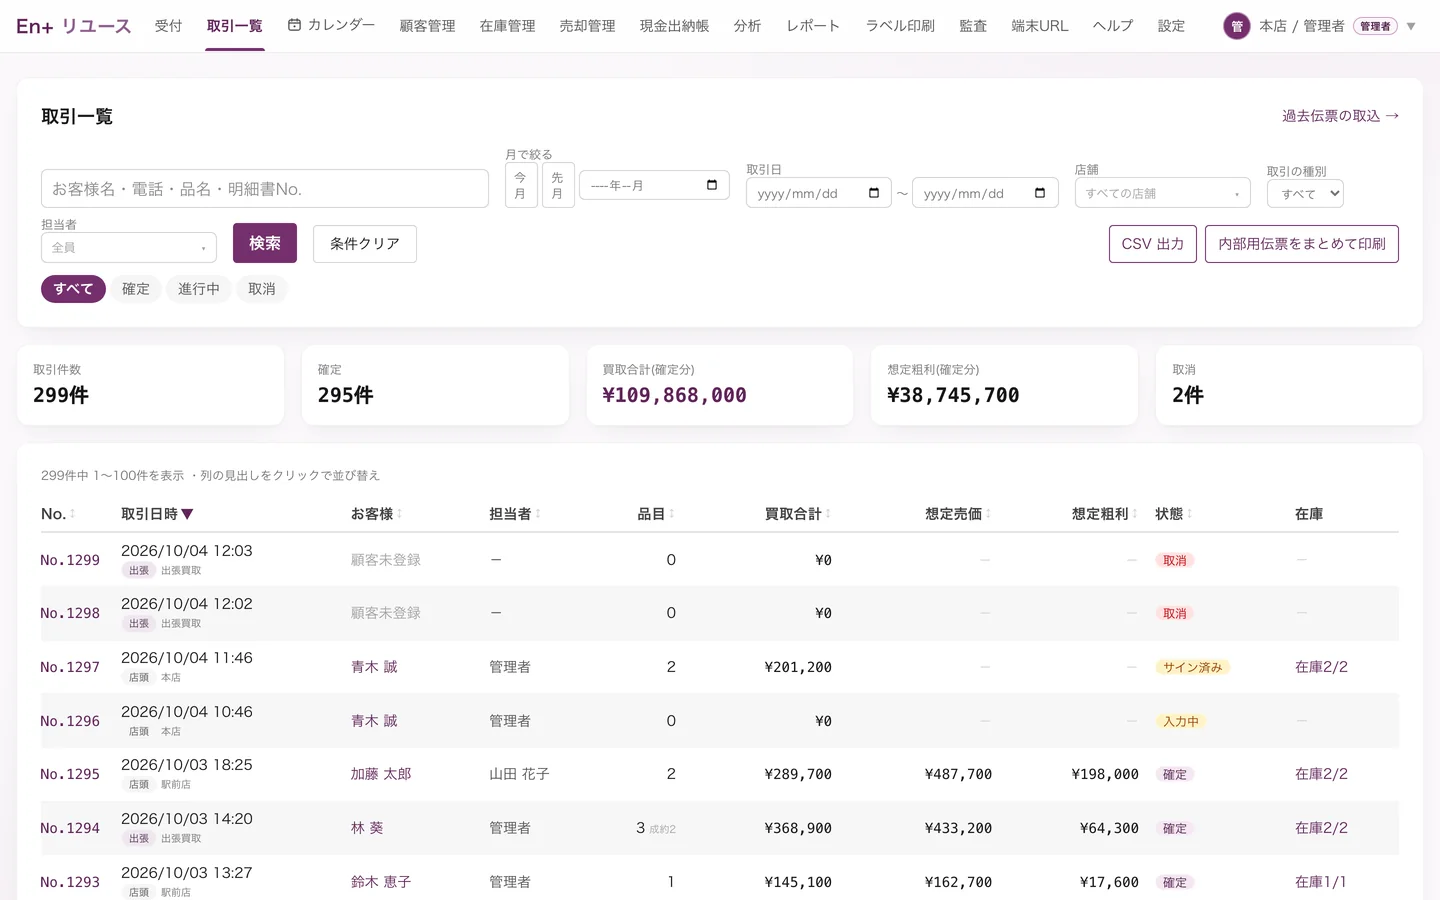Screen dimensions: 1440x900
Task: Open transaction No.1297
Action: [x=70, y=667]
